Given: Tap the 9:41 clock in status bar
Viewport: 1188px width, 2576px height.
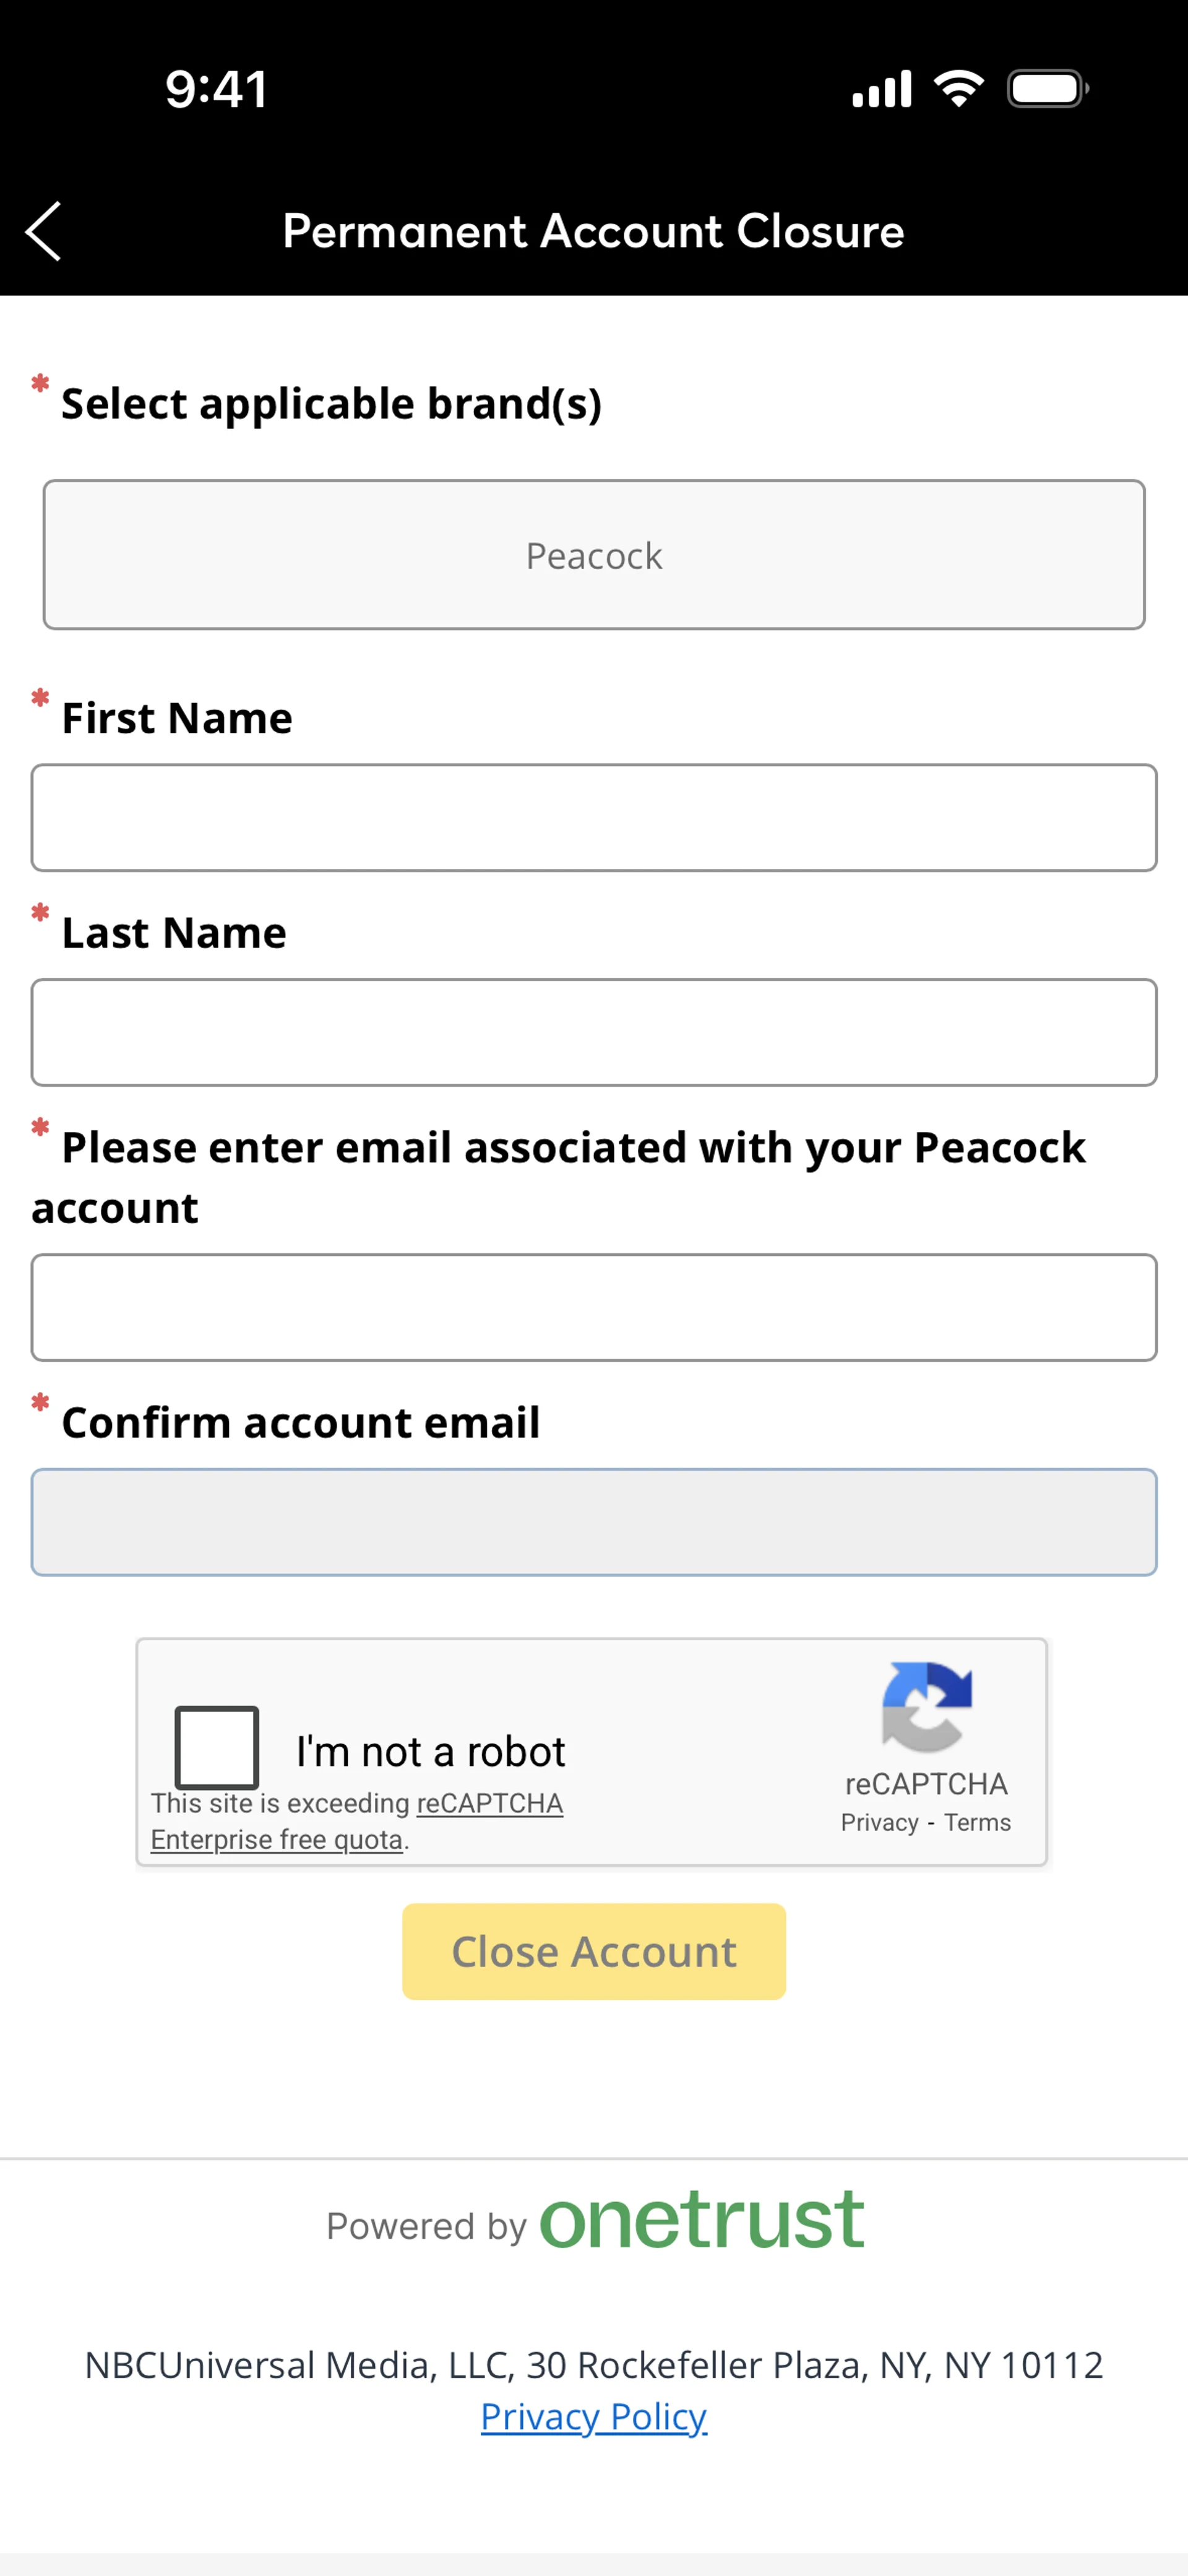Looking at the screenshot, I should (x=217, y=89).
